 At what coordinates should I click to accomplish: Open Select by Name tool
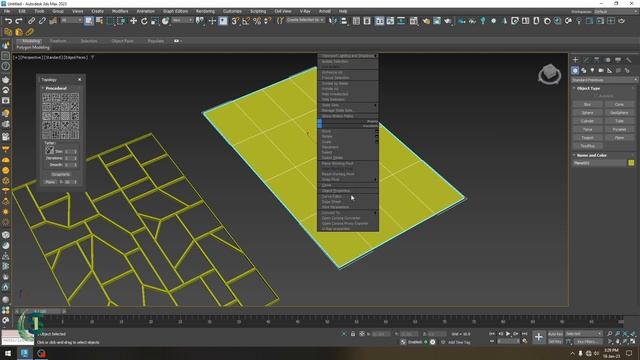[99, 21]
